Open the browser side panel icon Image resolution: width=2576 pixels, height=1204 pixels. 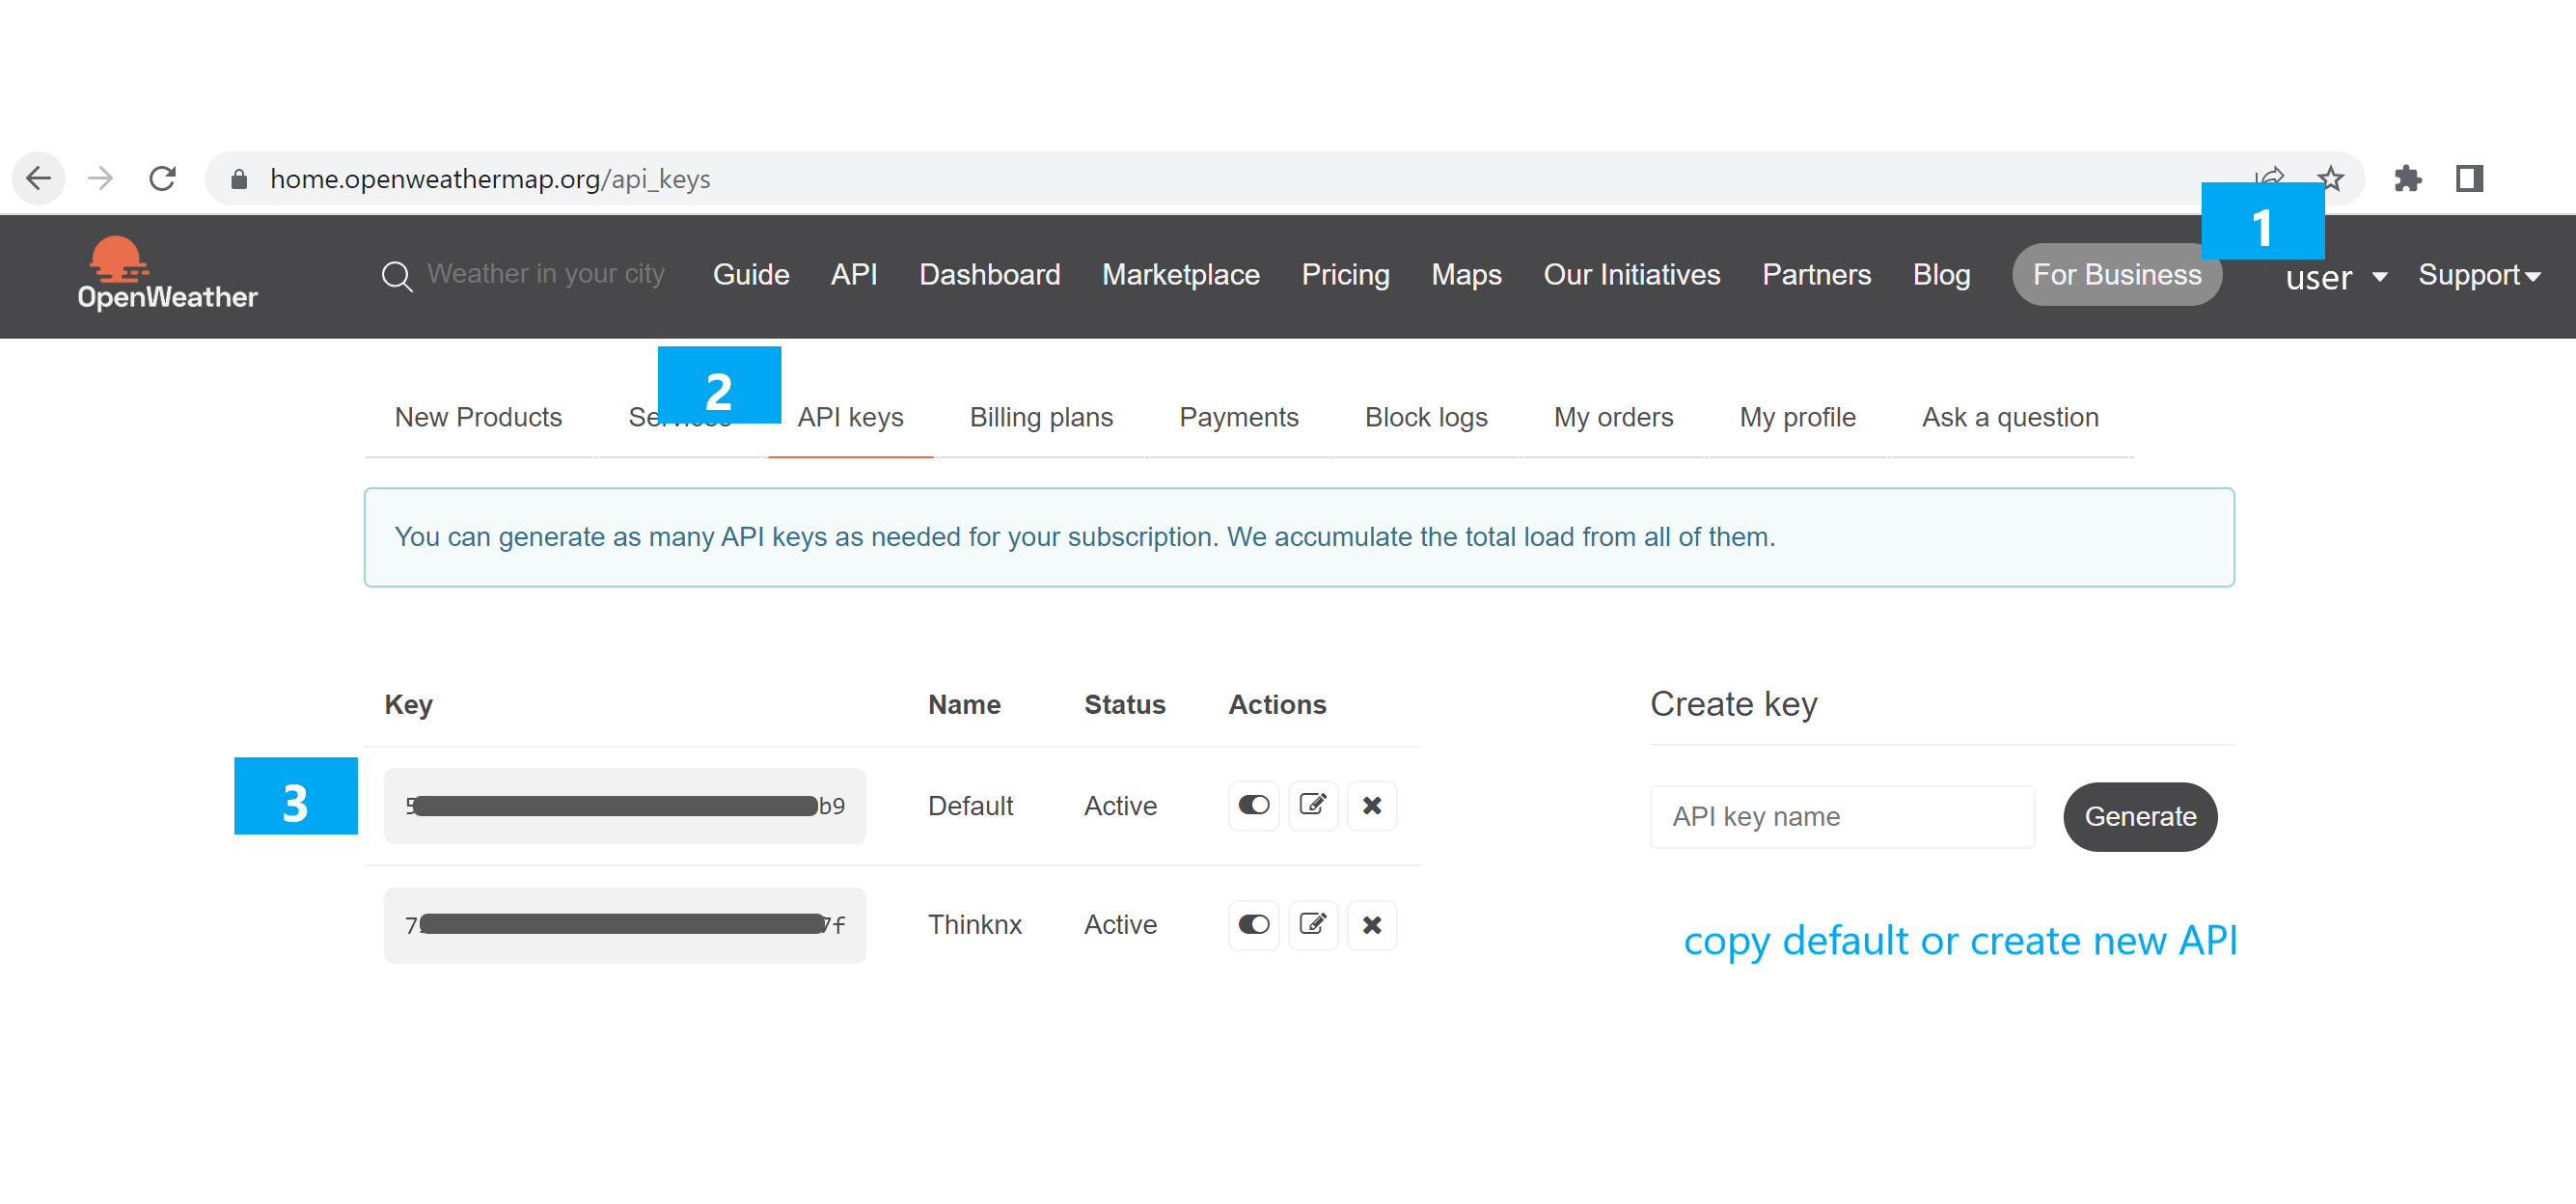(2469, 179)
